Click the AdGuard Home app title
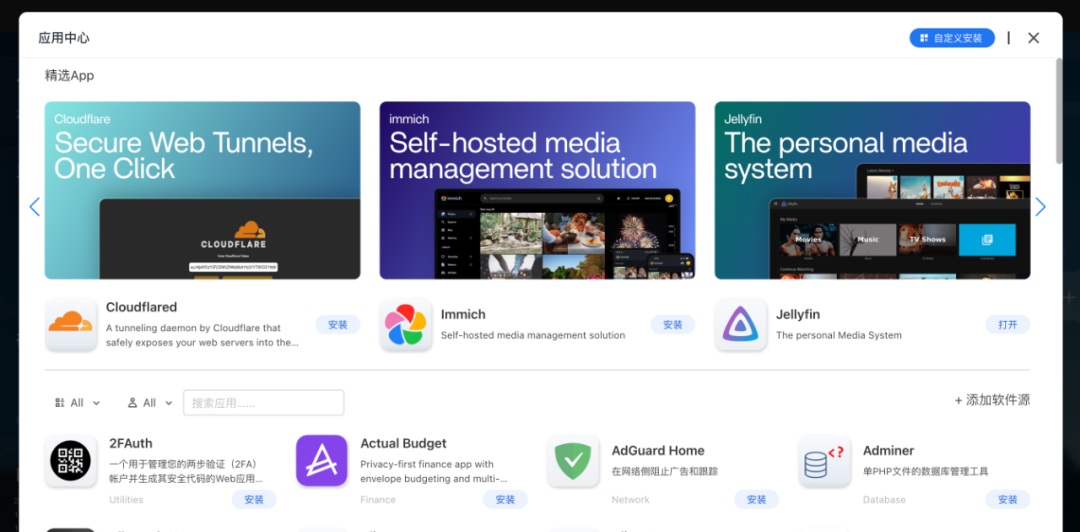1080x532 pixels. (658, 451)
